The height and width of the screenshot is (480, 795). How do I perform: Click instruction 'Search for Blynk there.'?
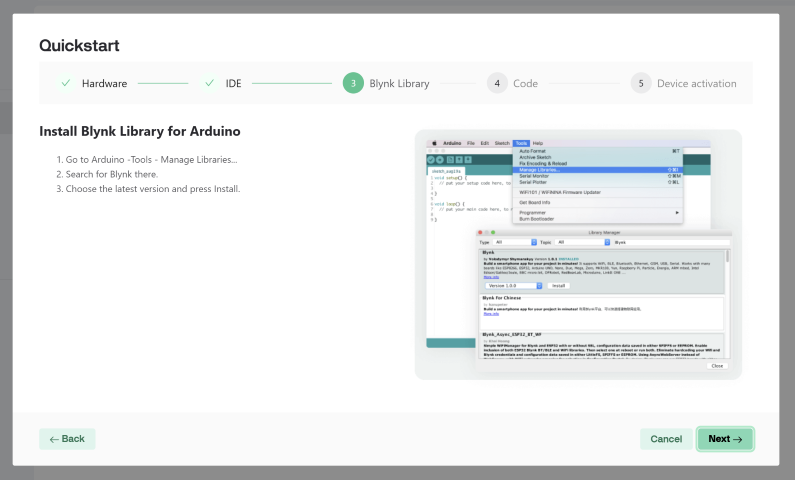tap(112, 174)
